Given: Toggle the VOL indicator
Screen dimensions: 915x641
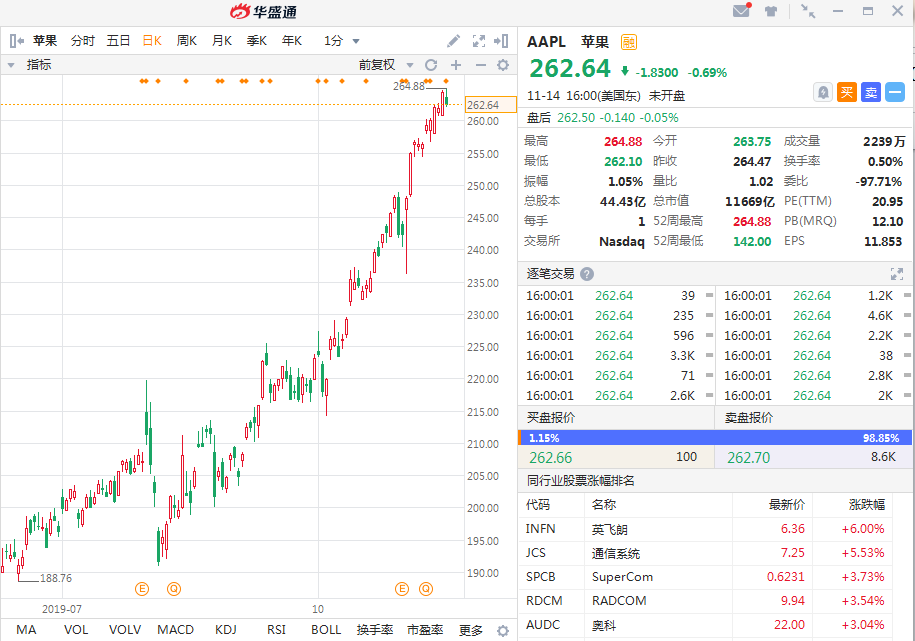Looking at the screenshot, I should coord(76,630).
